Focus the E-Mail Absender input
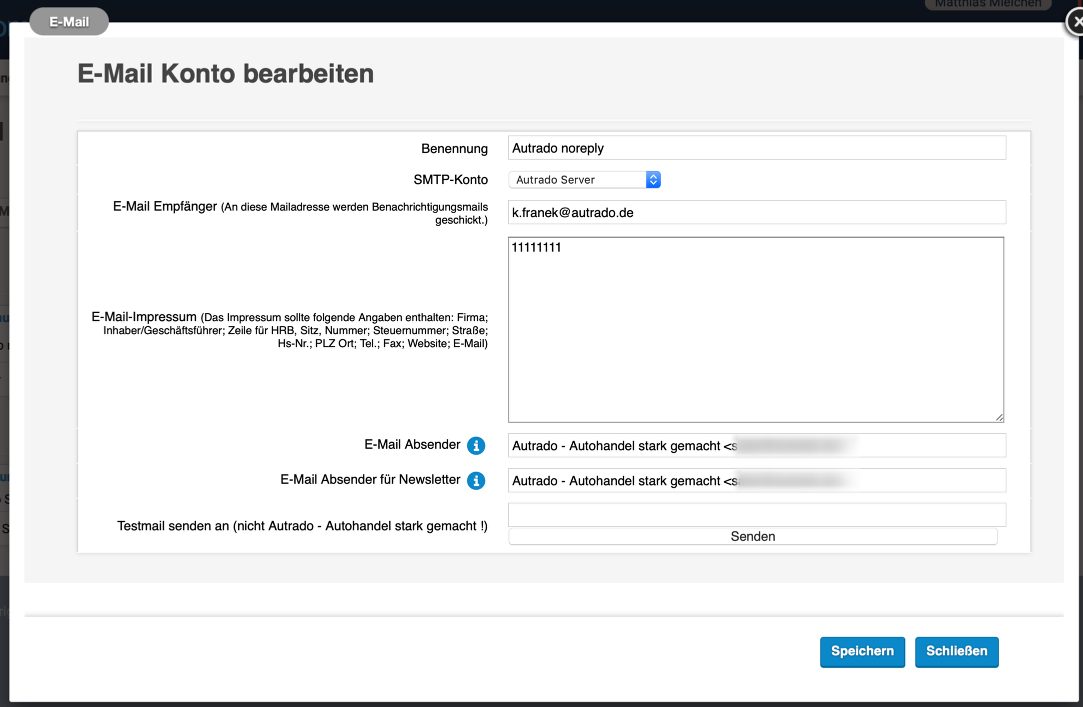This screenshot has width=1083, height=707. (756, 446)
